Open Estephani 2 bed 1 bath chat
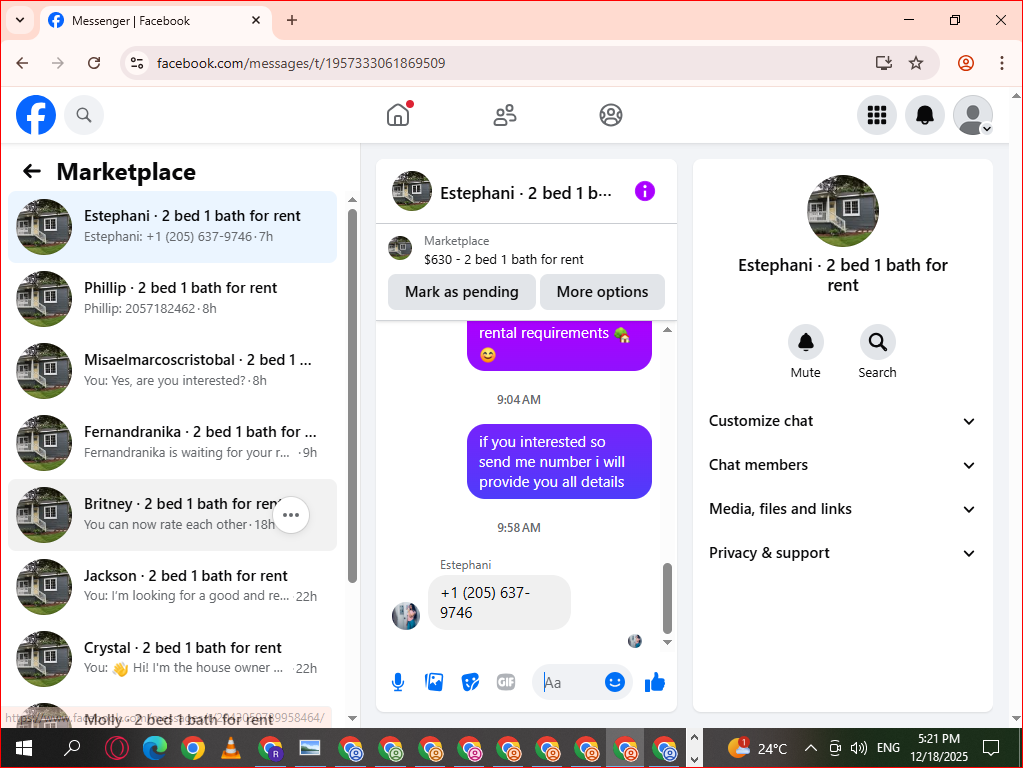 173,226
